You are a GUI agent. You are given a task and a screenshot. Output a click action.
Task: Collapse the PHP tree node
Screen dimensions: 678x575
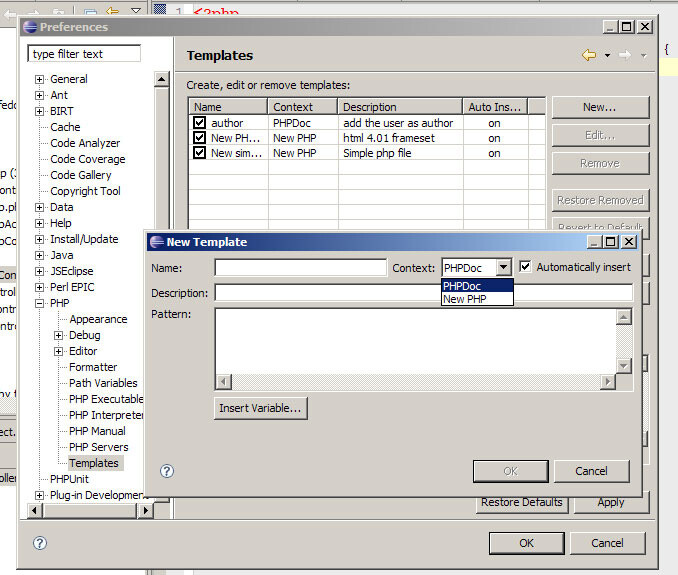click(39, 303)
